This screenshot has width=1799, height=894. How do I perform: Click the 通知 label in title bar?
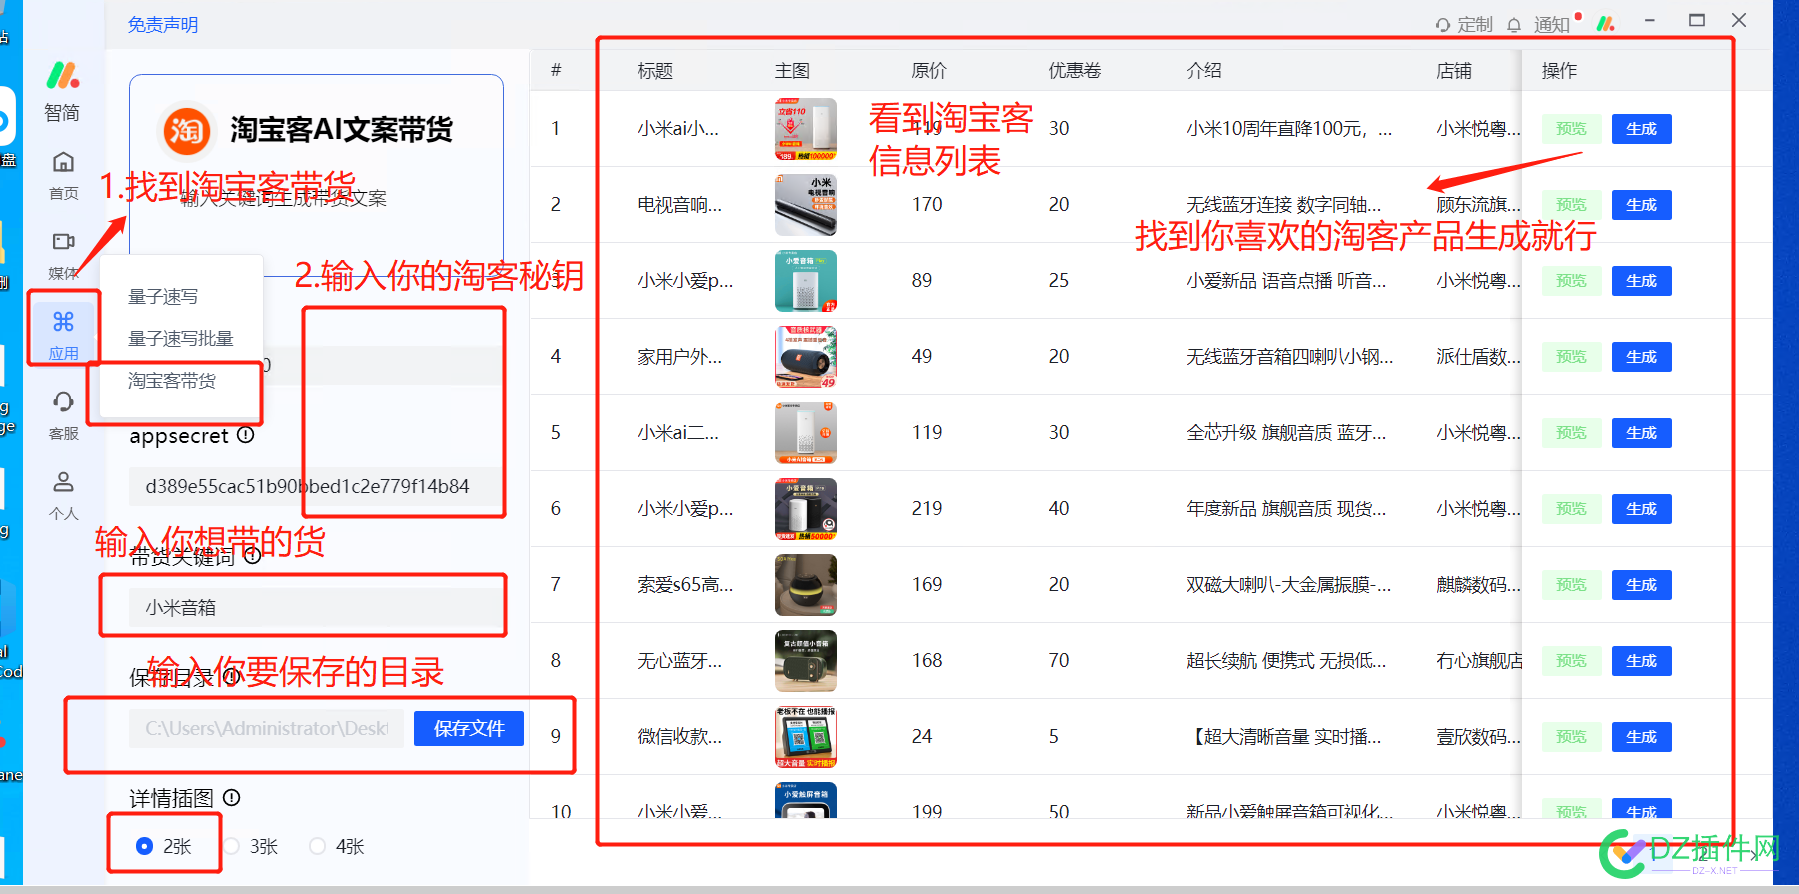click(x=1552, y=25)
